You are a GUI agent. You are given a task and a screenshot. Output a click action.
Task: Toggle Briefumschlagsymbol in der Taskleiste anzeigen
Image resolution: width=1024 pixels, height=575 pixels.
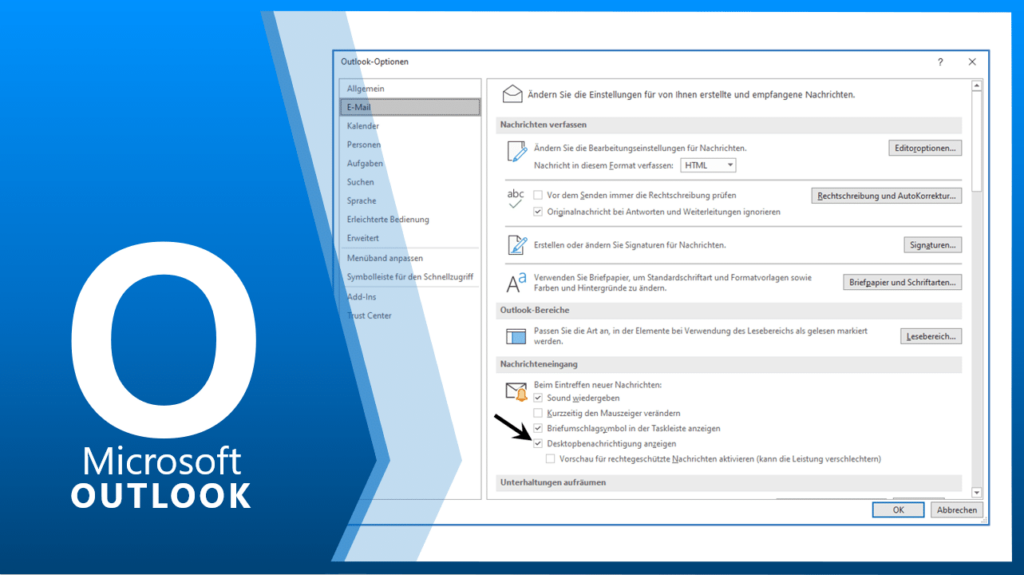[x=537, y=429]
